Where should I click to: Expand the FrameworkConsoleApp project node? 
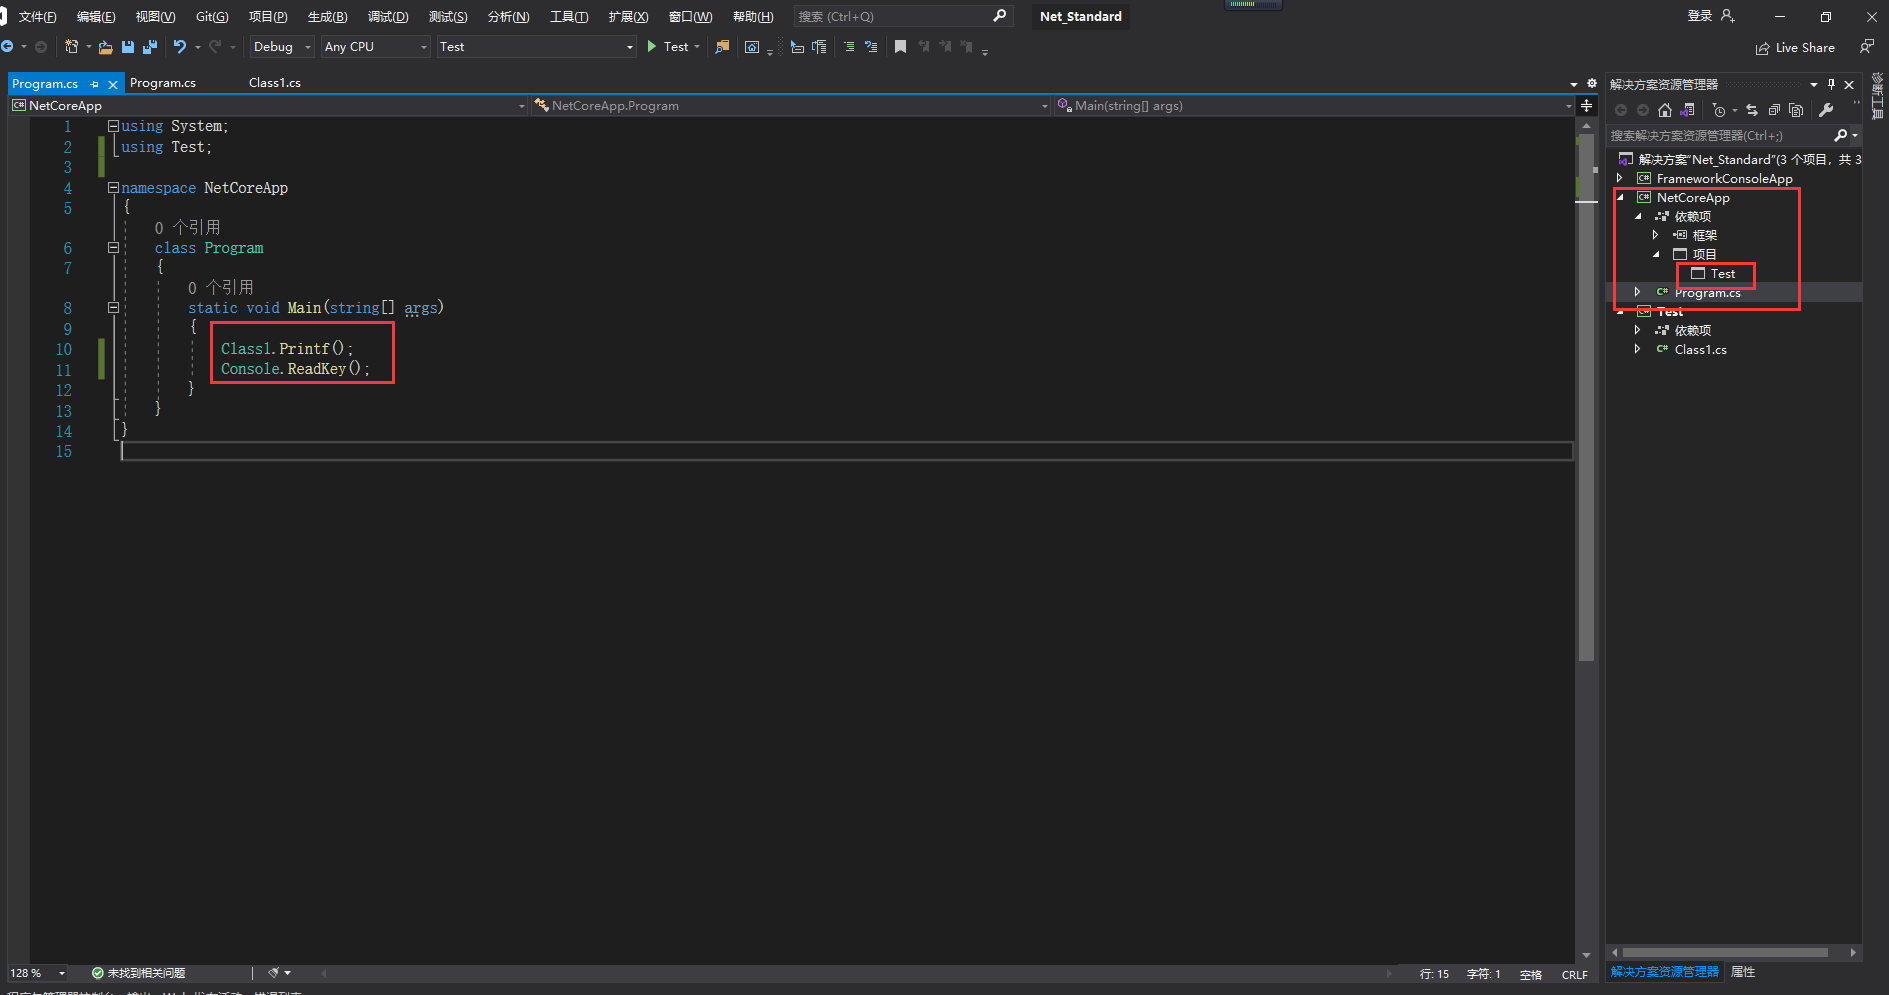click(x=1620, y=178)
